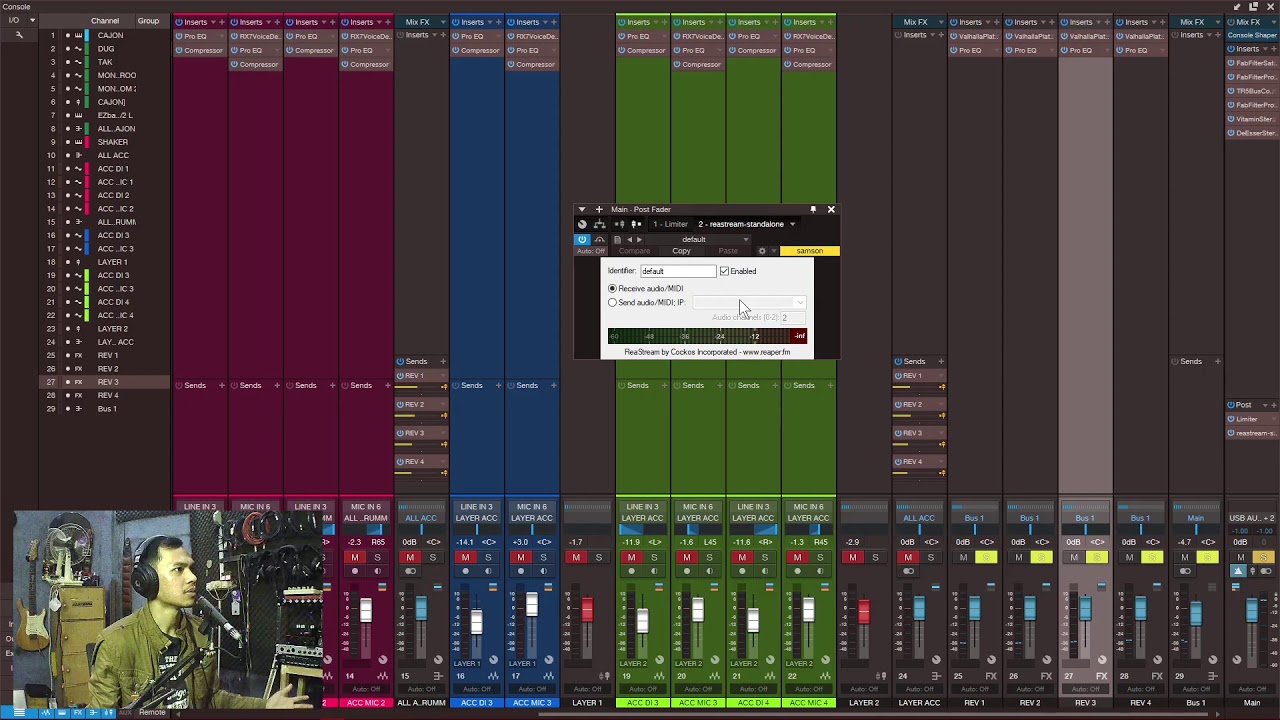This screenshot has height=720, width=1280.
Task: Click the channel editor knob icon
Action: pyautogui.click(x=583, y=224)
